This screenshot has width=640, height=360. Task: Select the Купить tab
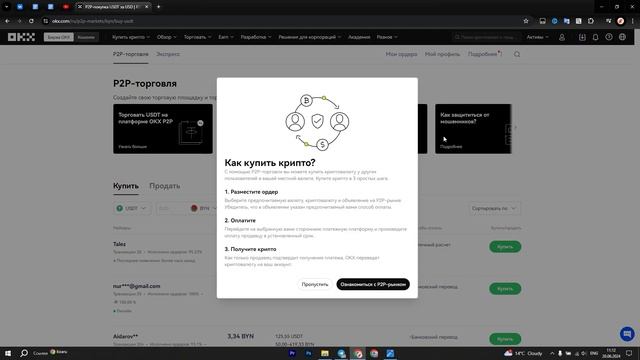[x=126, y=186]
